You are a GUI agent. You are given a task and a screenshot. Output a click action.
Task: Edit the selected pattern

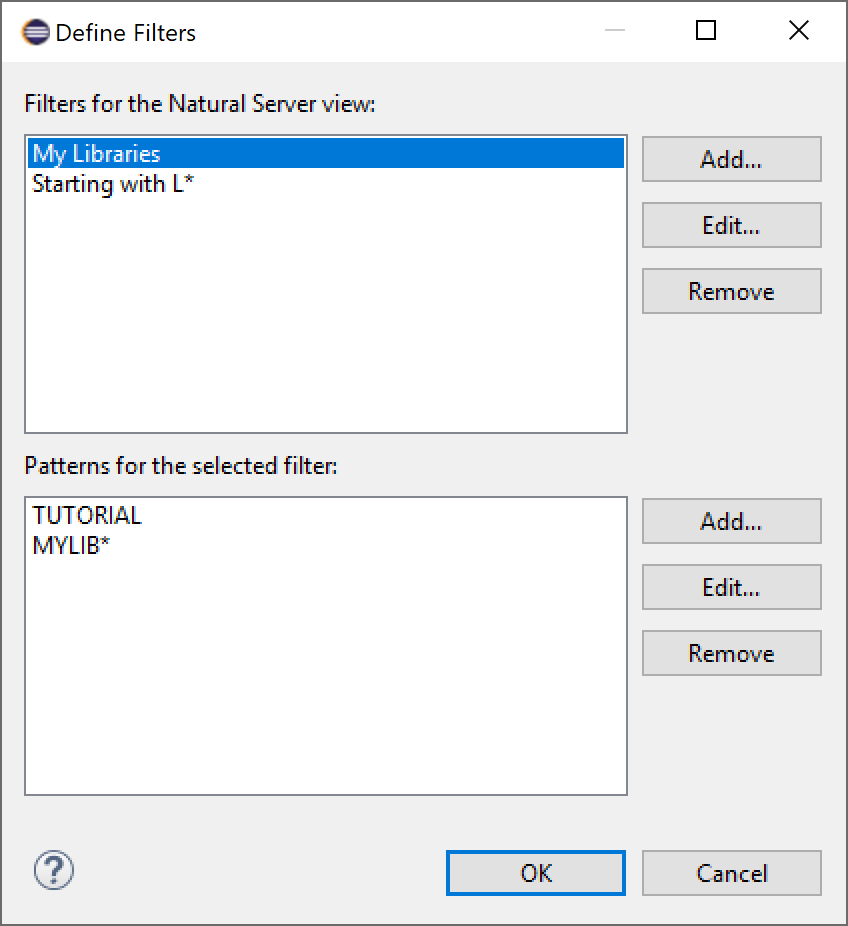coord(731,587)
